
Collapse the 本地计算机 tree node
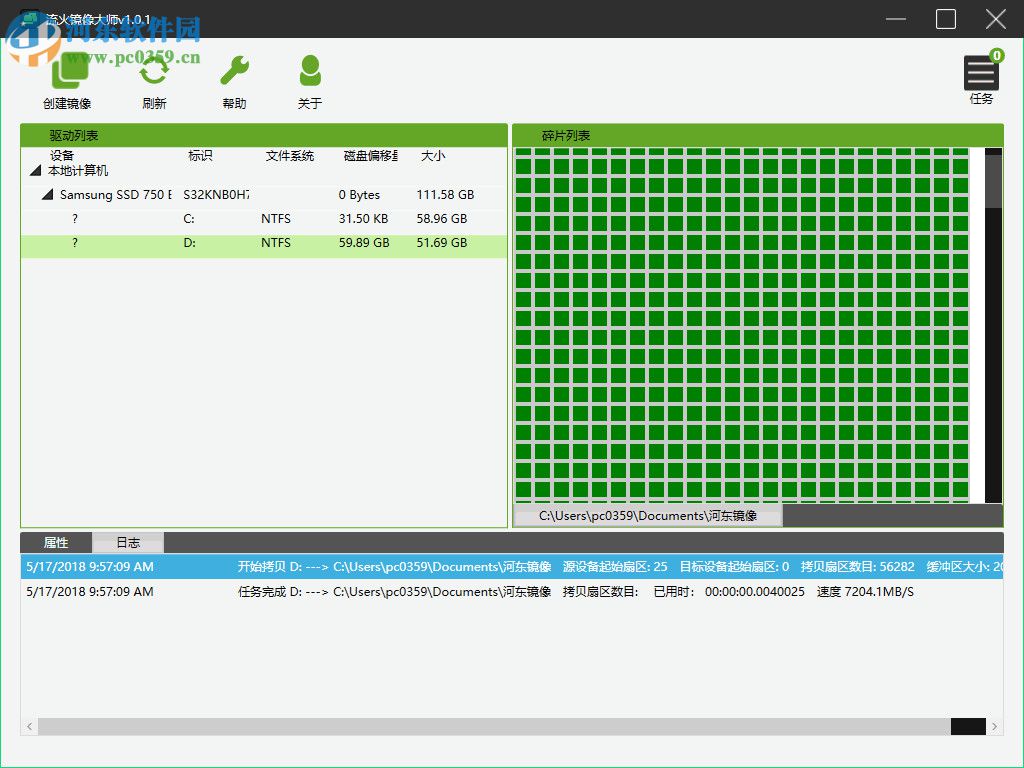coord(36,172)
